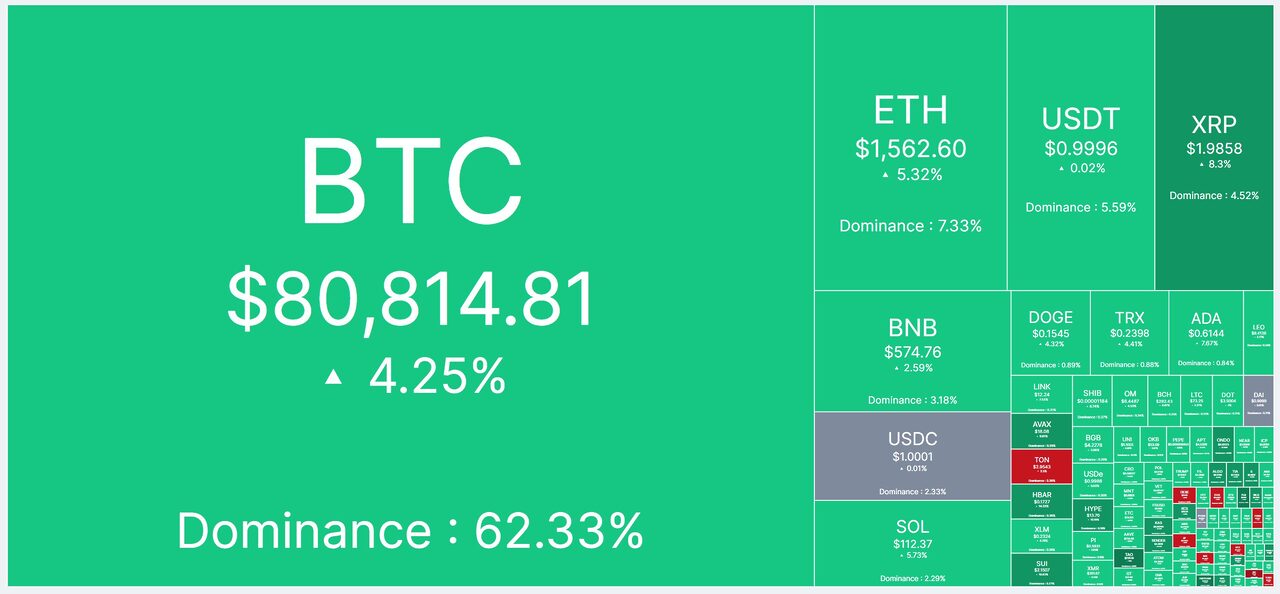Open the BTC tile in the heatmap

click(410, 296)
